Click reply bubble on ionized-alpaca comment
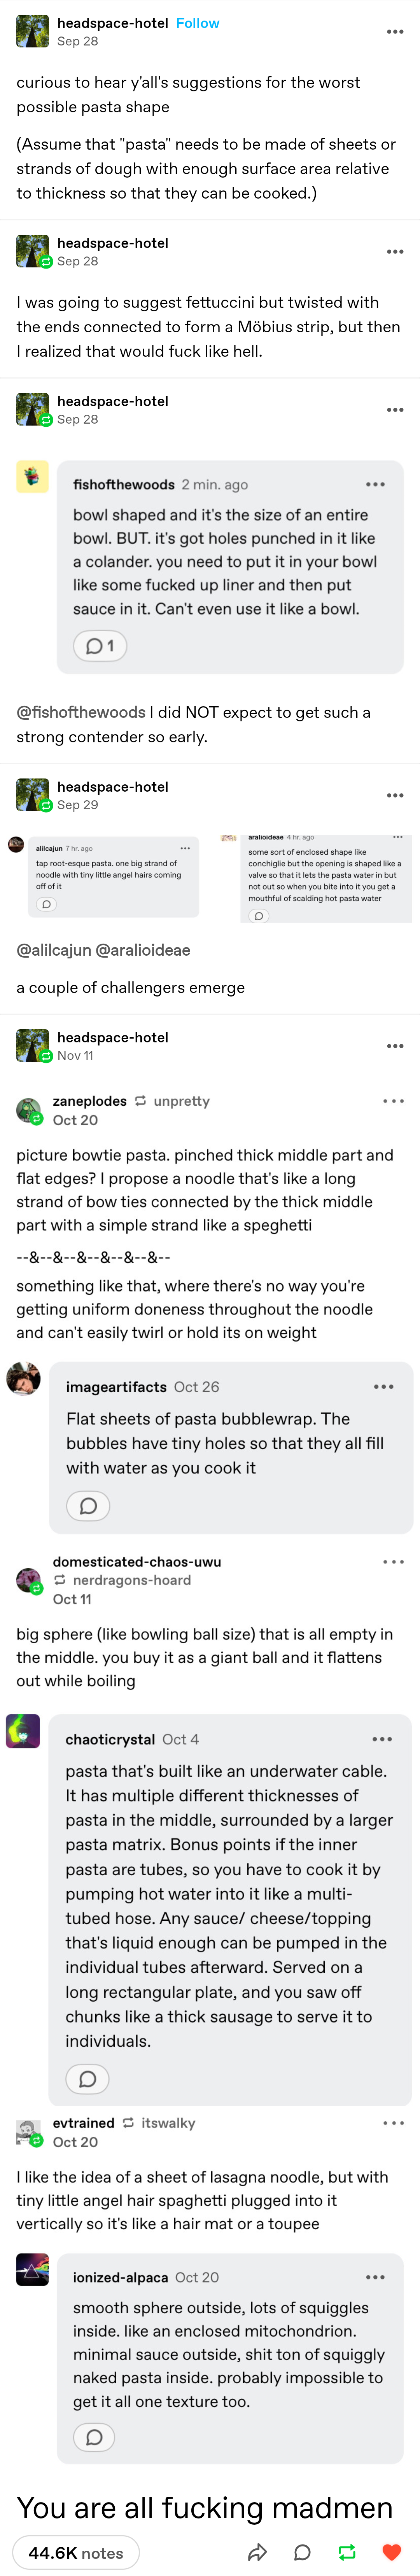This screenshot has width=420, height=2576. click(94, 2436)
